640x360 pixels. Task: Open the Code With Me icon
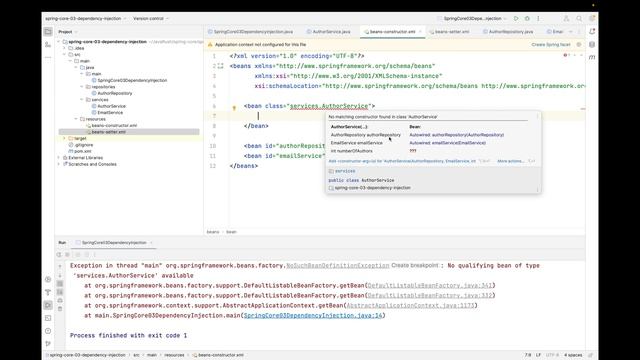(x=566, y=18)
